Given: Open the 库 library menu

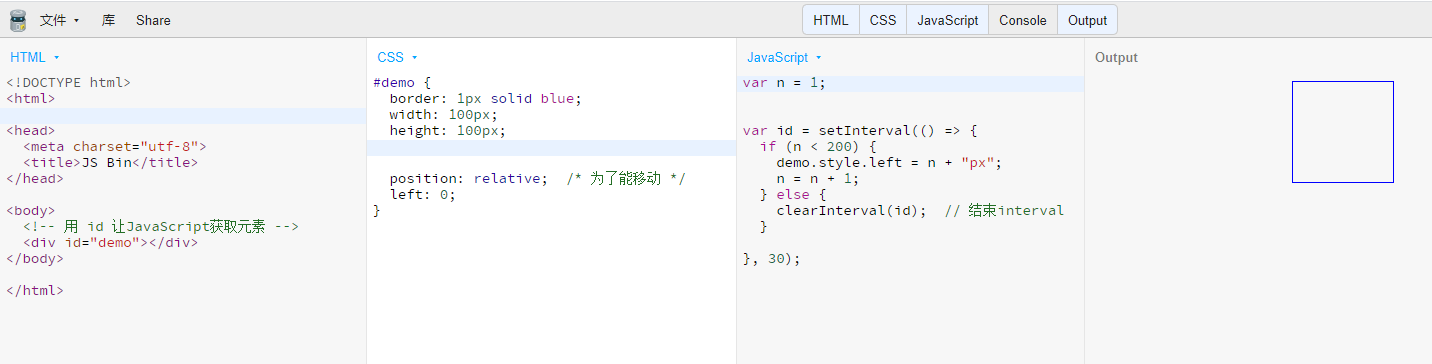Looking at the screenshot, I should click(108, 20).
